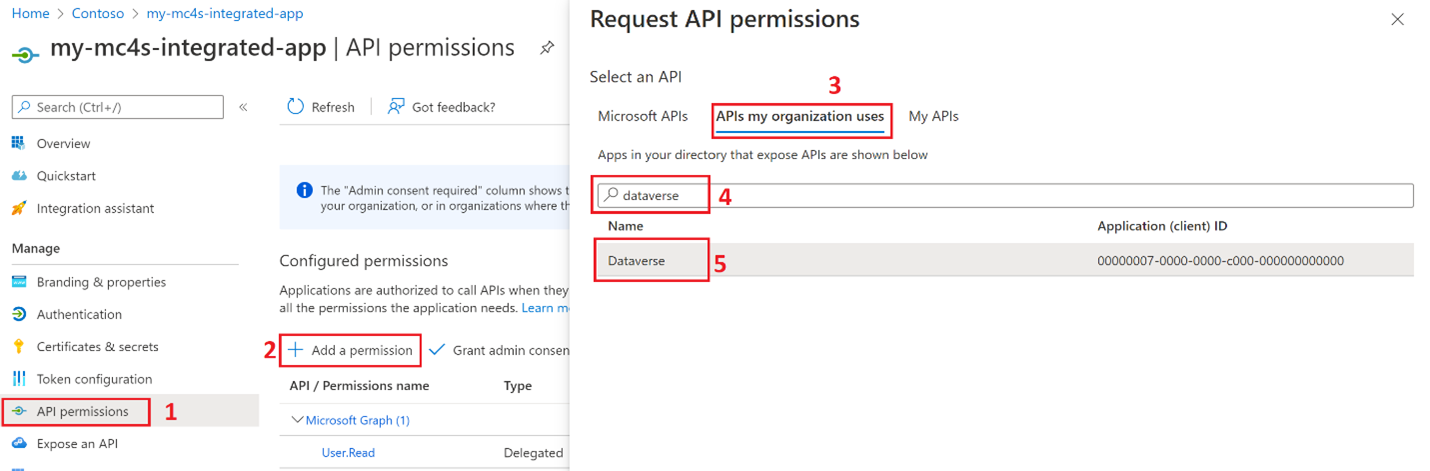1430x471 pixels.
Task: Click Delegated type cell for User.Read
Action: [533, 453]
